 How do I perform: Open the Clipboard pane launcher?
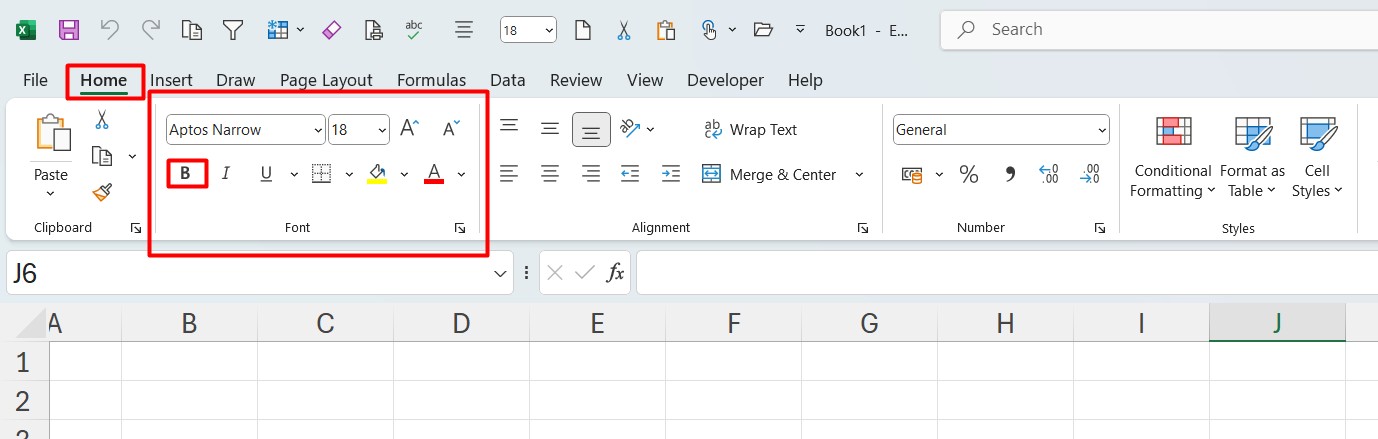(x=136, y=229)
